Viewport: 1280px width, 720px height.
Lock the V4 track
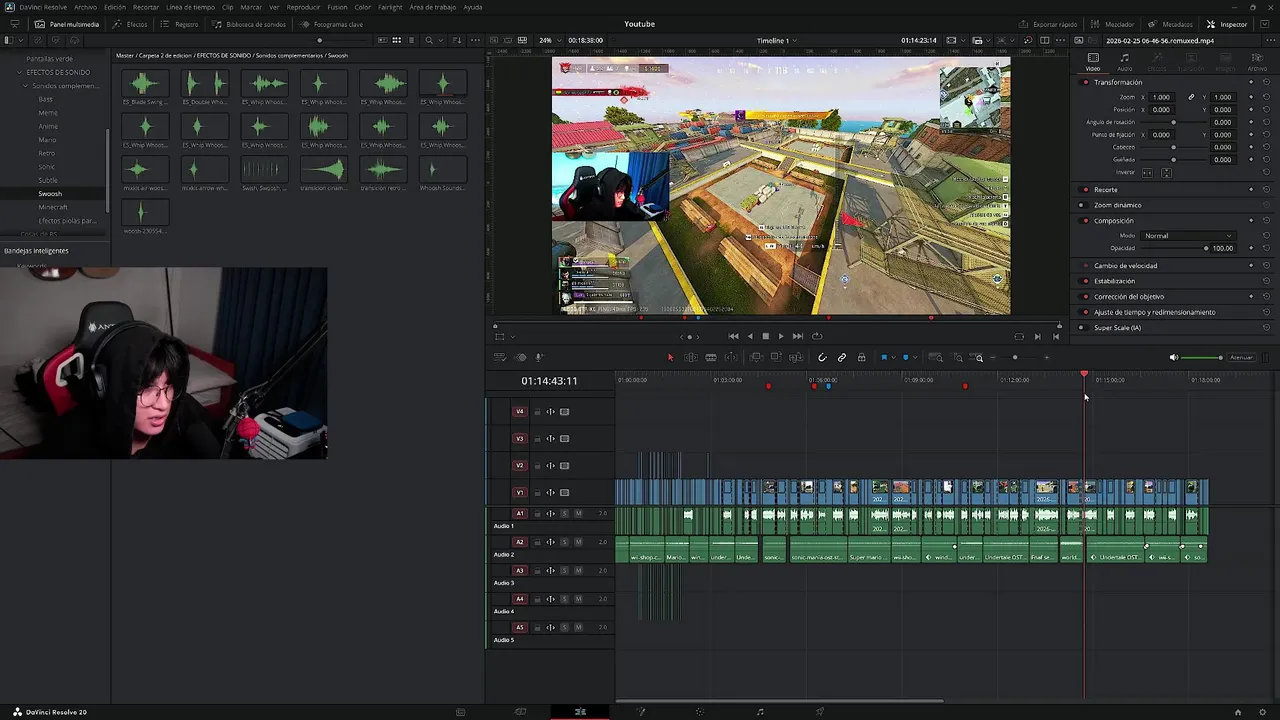[x=537, y=411]
